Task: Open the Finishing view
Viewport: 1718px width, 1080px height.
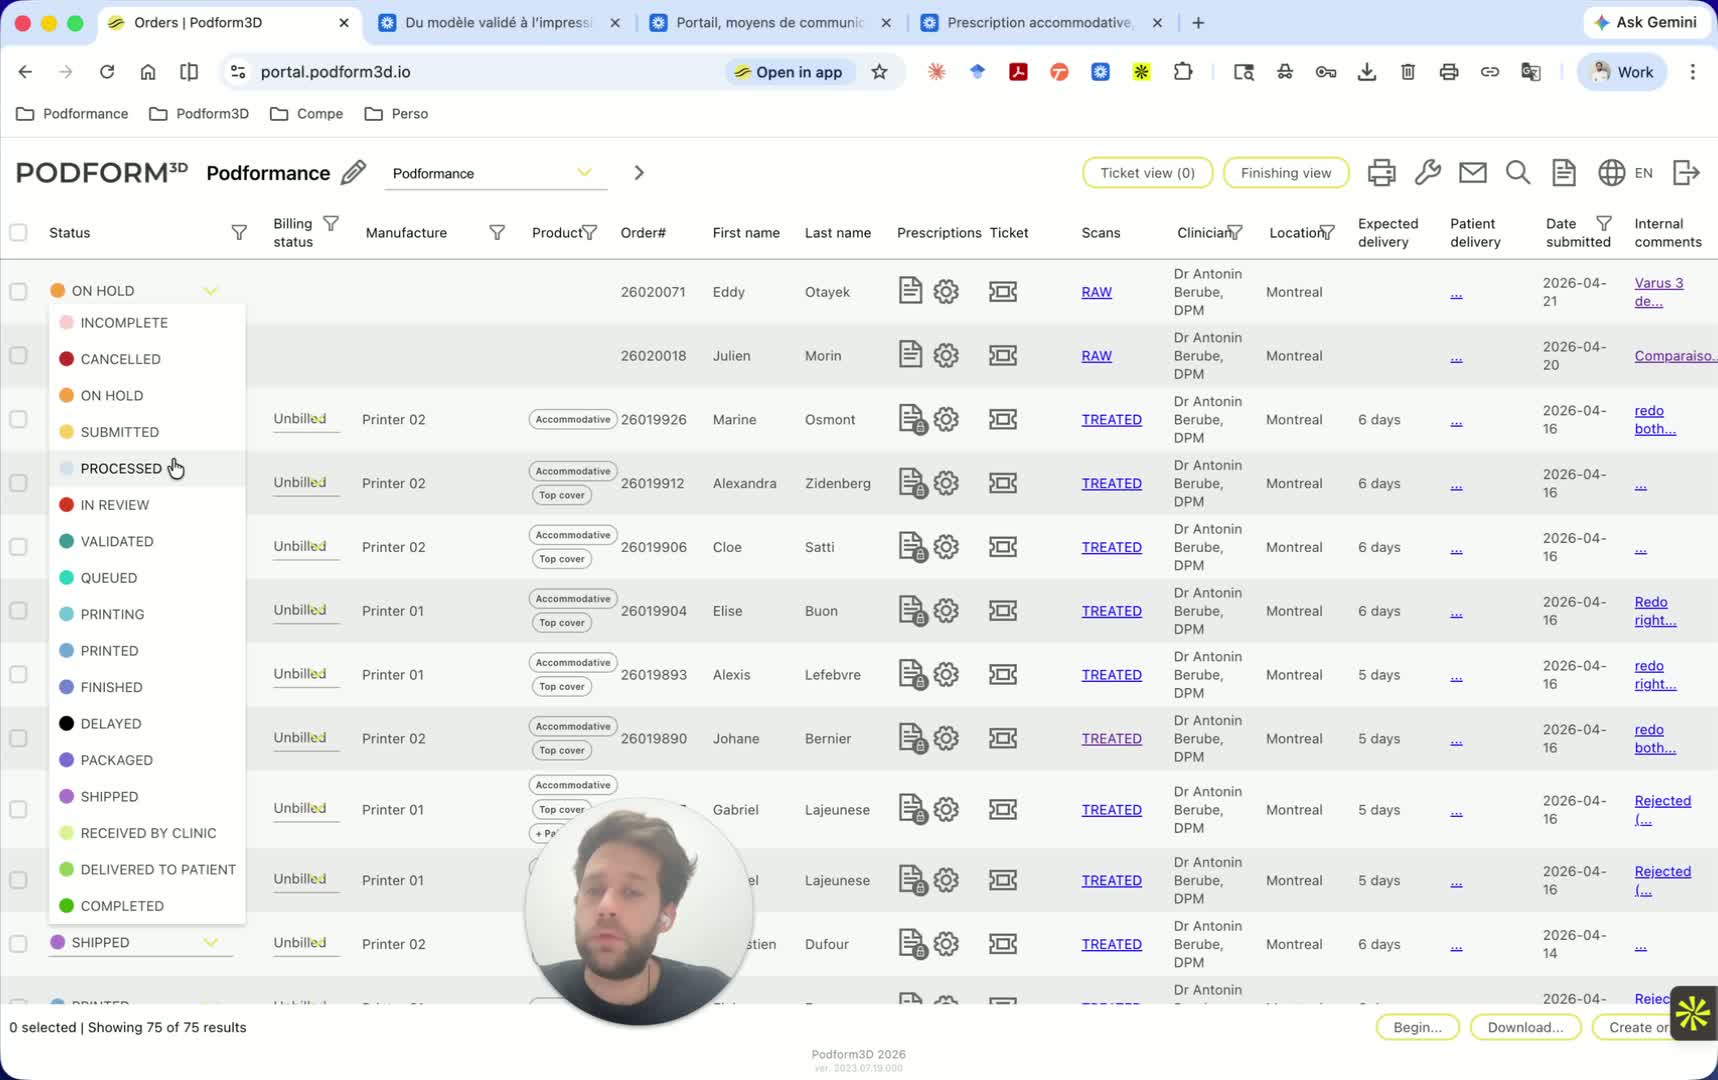Action: point(1285,173)
